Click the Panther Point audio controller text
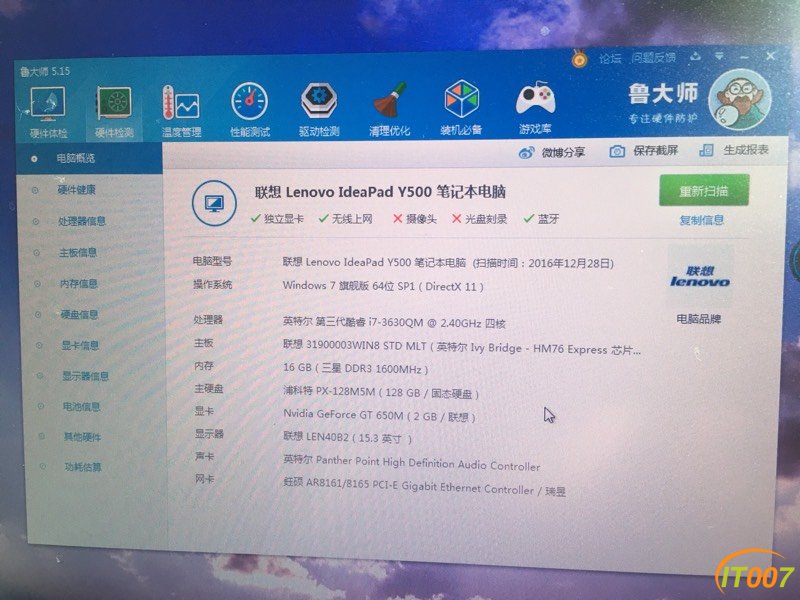 click(411, 463)
